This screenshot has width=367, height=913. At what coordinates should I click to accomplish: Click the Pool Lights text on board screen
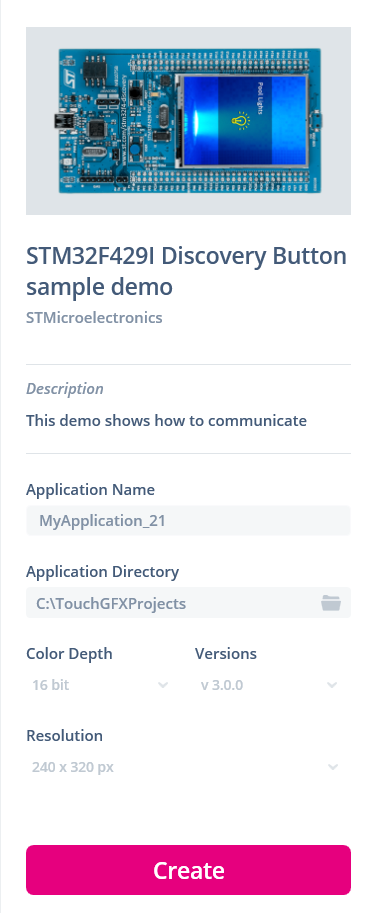[259, 98]
